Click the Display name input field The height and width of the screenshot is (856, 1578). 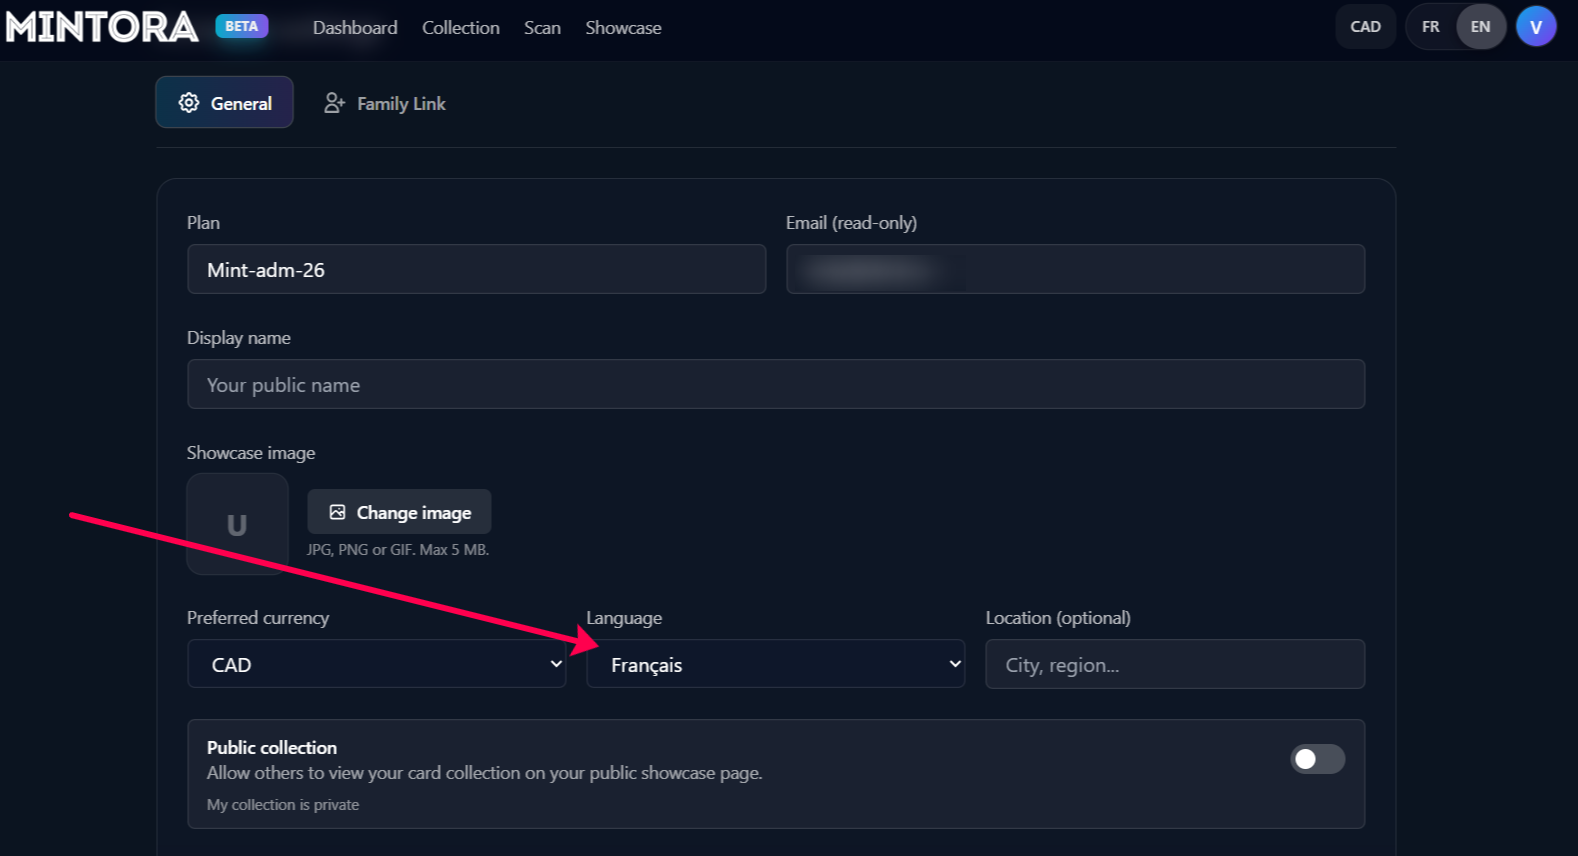(775, 385)
